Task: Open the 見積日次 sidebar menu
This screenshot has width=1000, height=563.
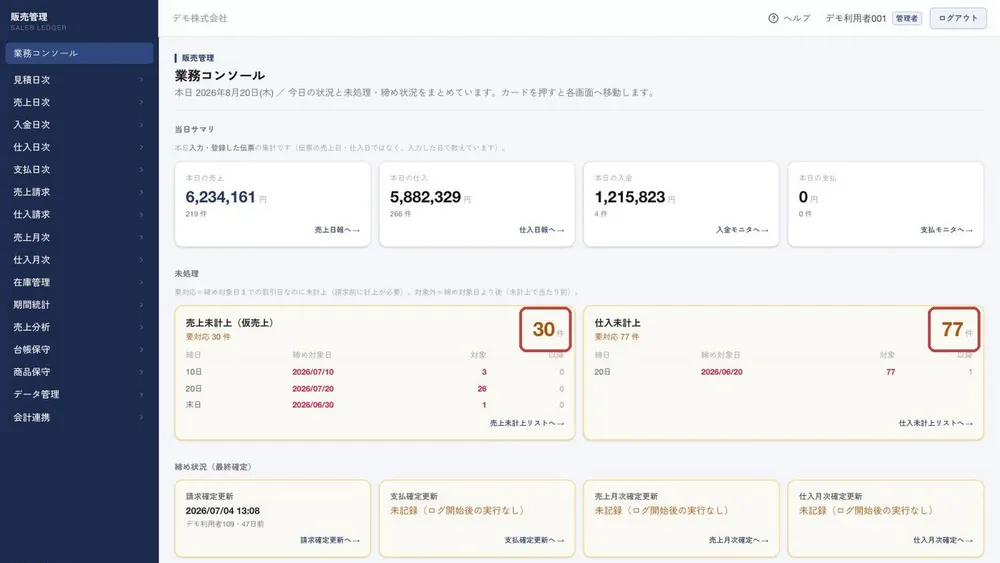Action: (79, 80)
